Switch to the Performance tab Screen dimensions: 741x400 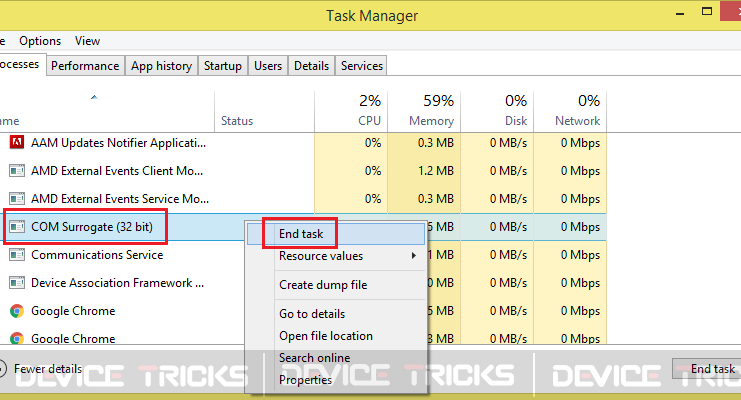tap(85, 66)
